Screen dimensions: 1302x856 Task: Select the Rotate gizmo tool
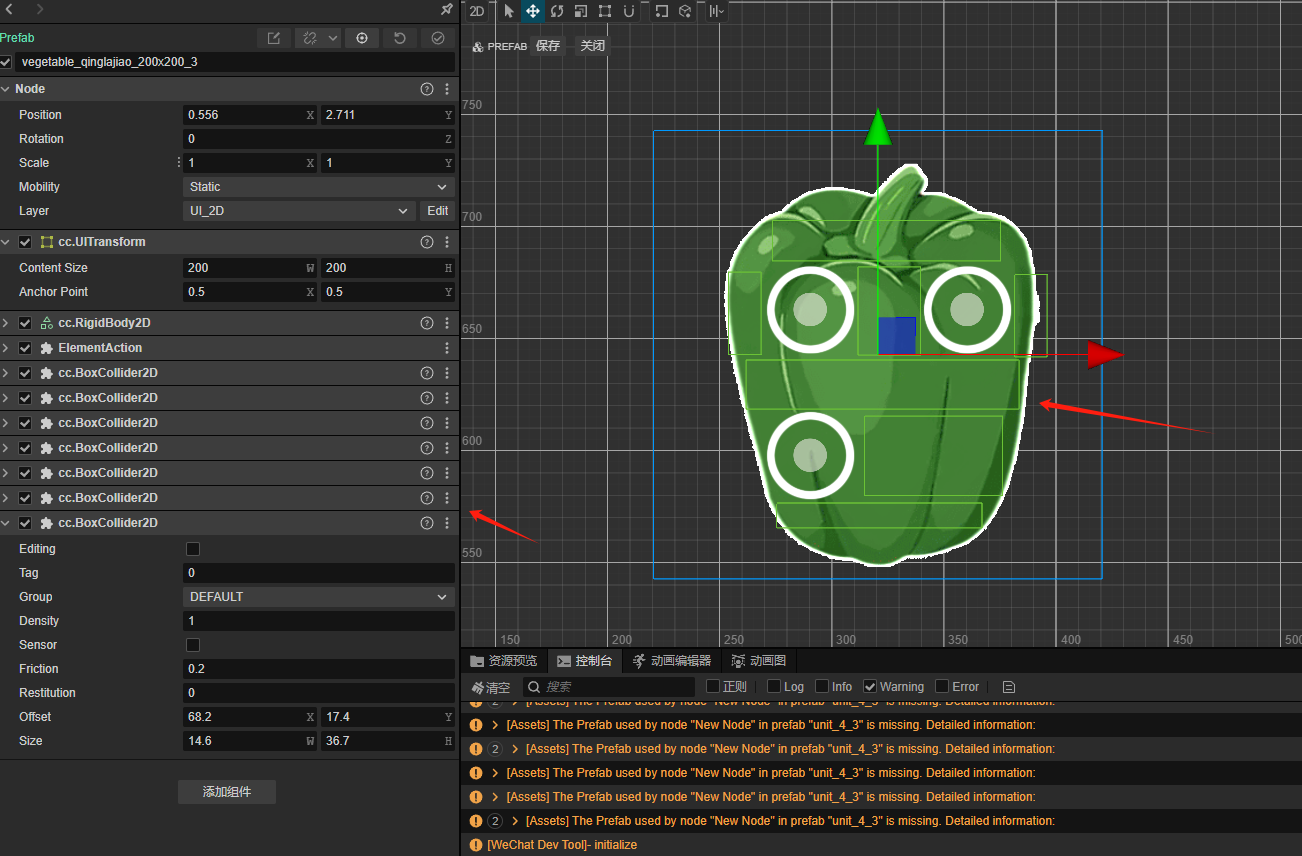pyautogui.click(x=557, y=11)
